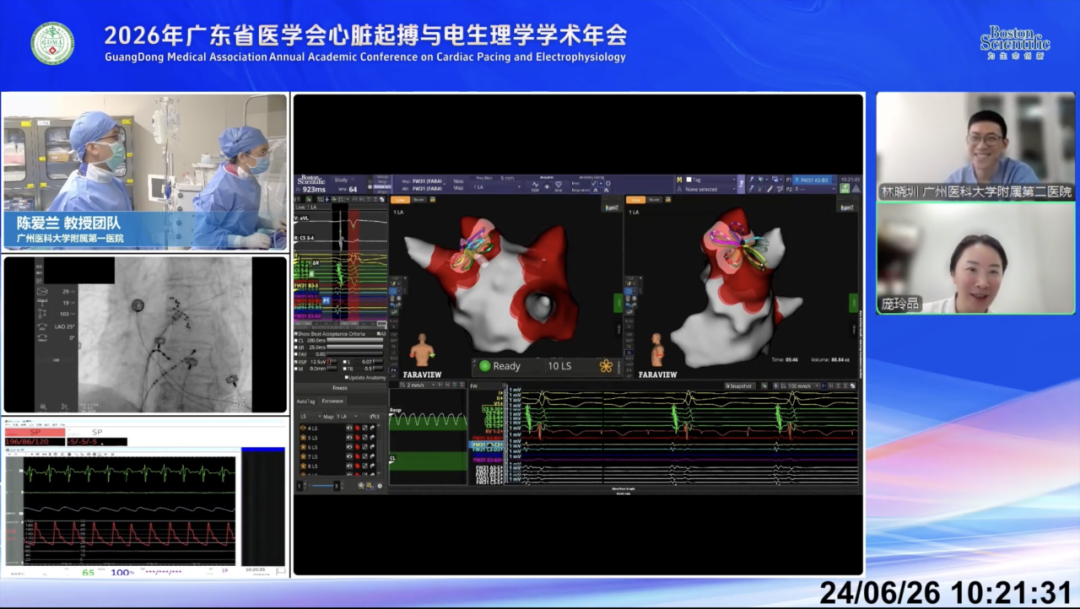Screen dimensions: 1080x609
Task: Adjust the slider below the LS list
Action: click(x=322, y=486)
